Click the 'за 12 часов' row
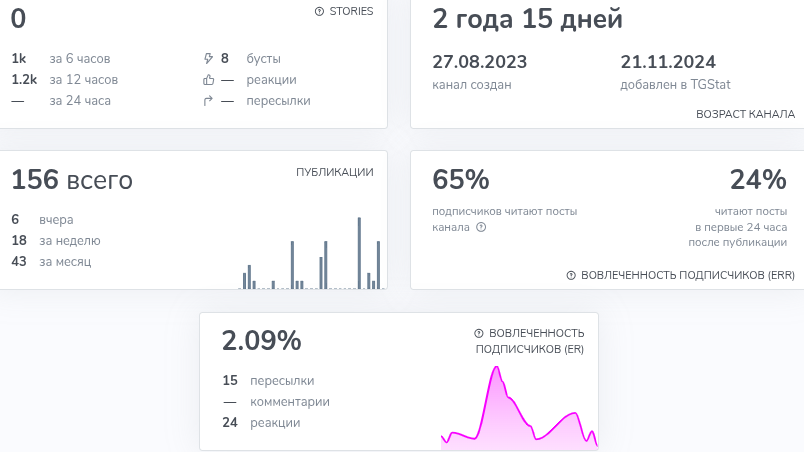This screenshot has width=804, height=452. (x=65, y=80)
